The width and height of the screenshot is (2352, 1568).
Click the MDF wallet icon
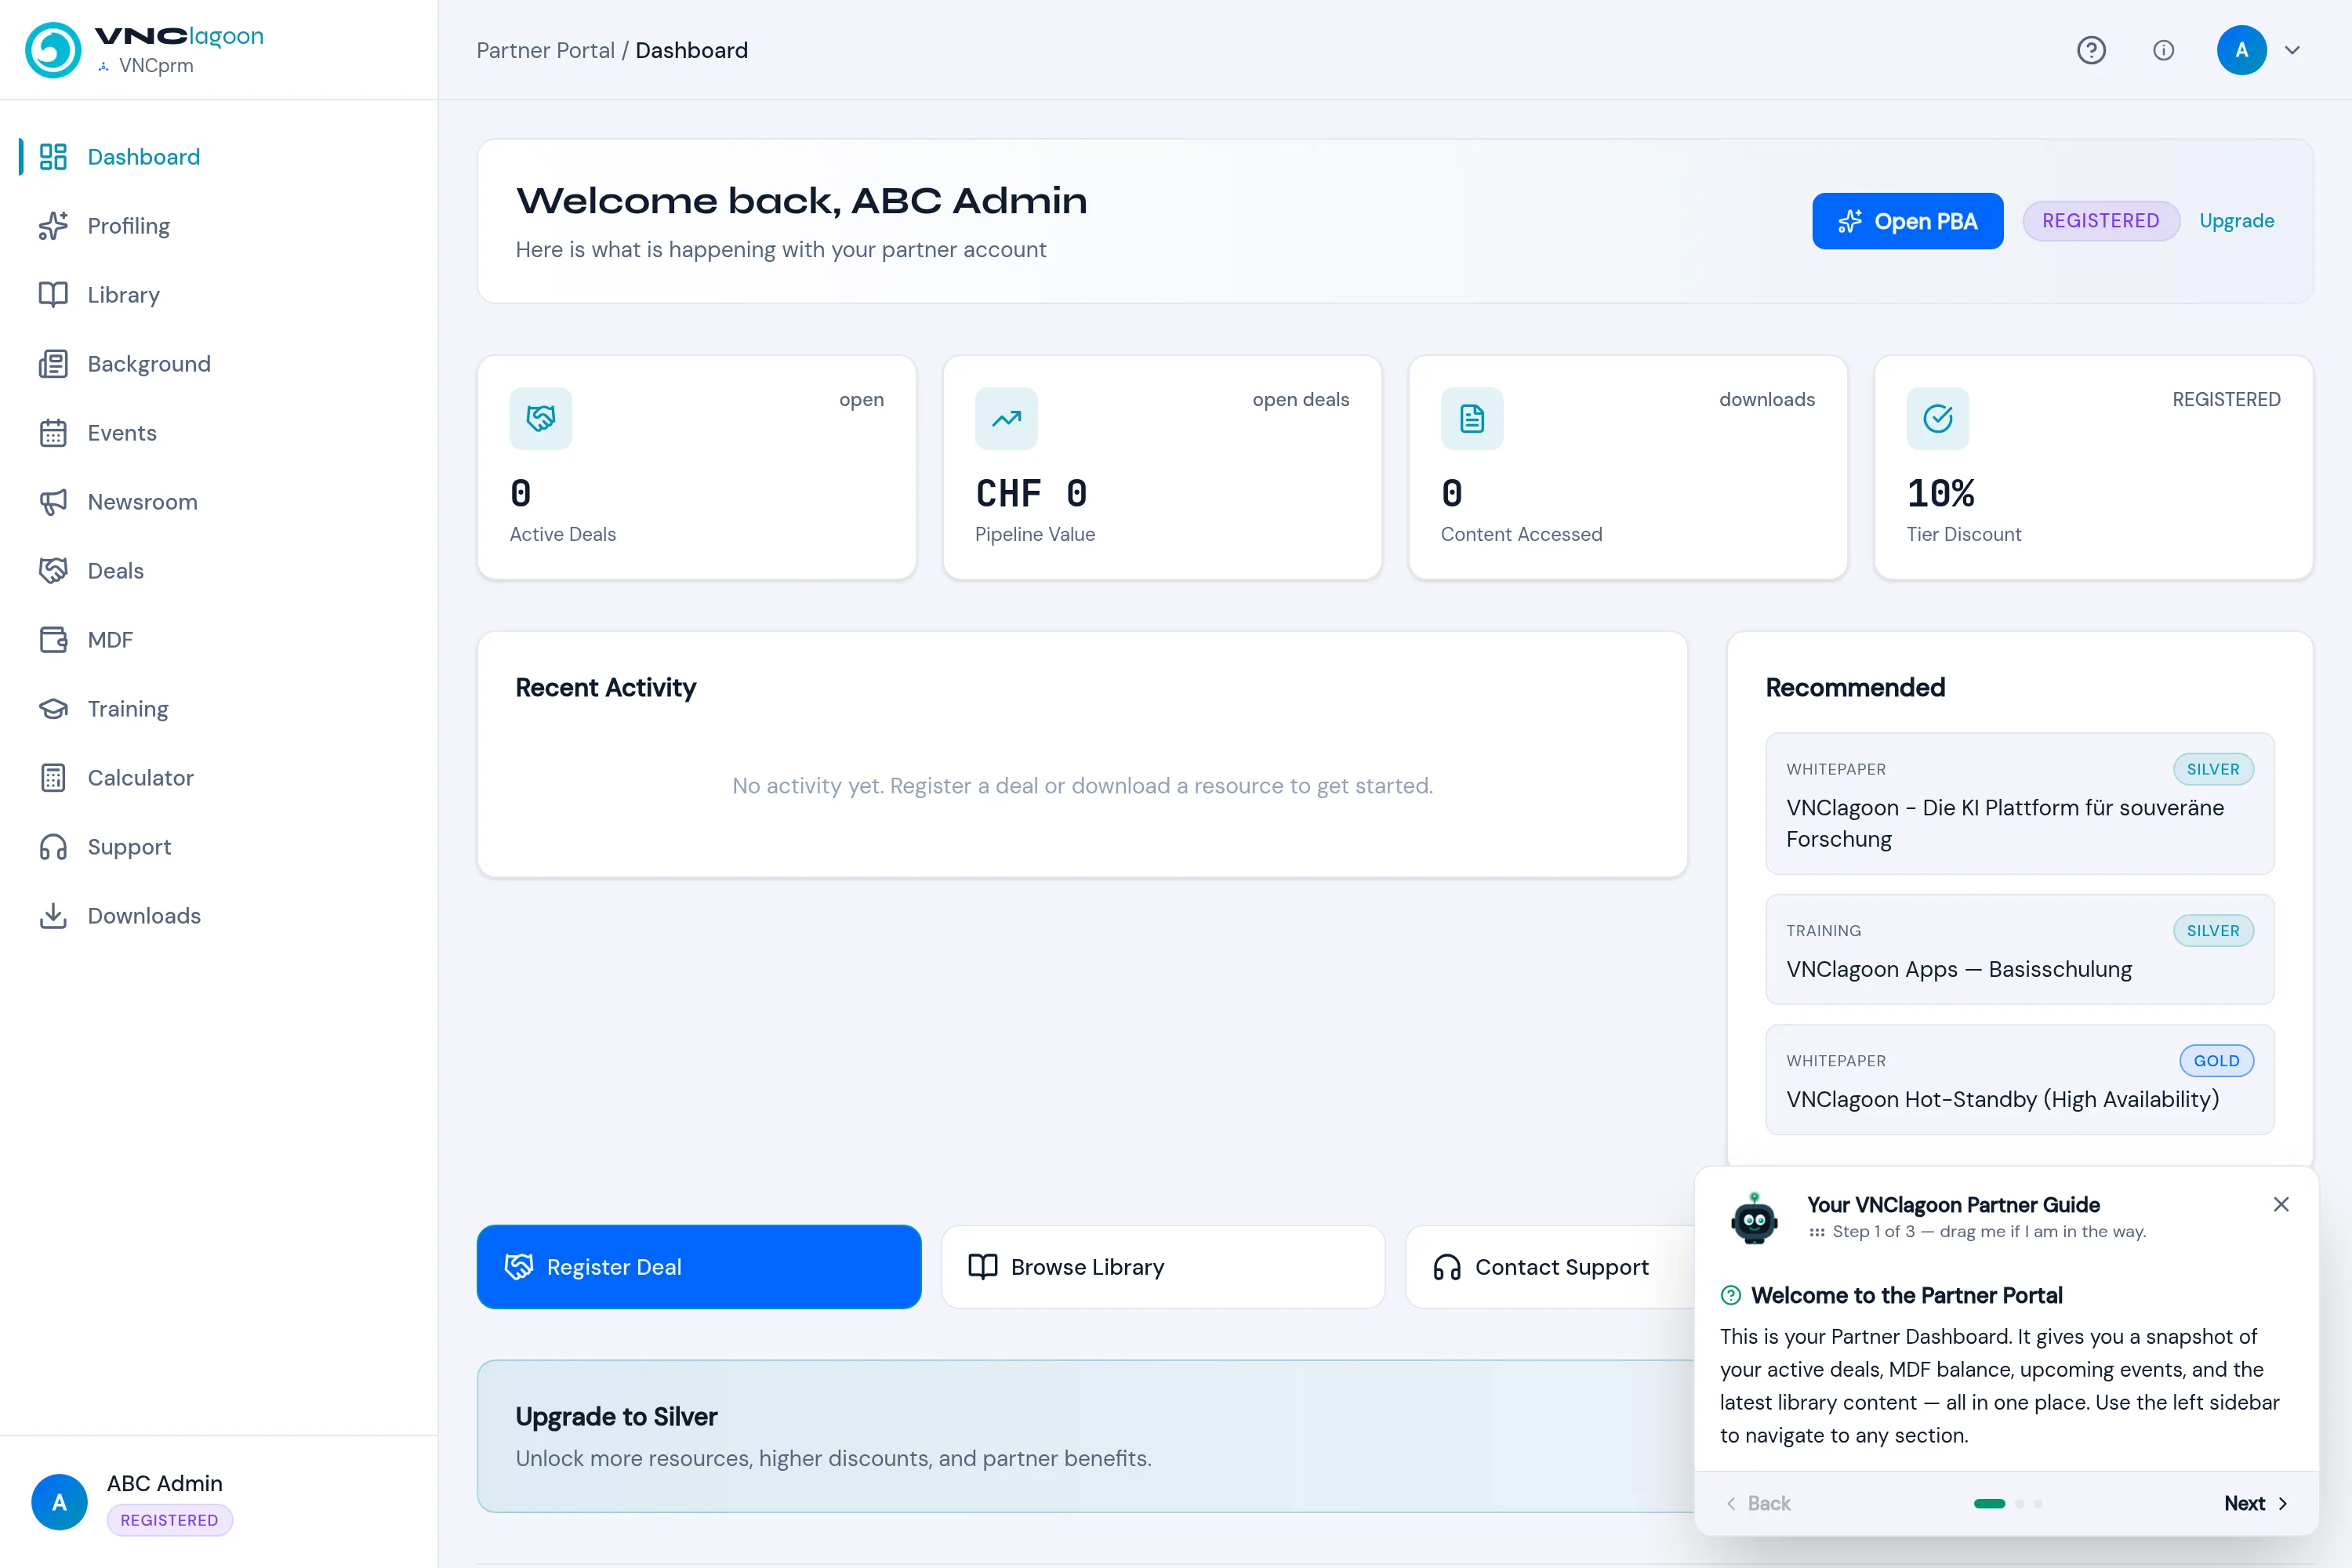(53, 640)
